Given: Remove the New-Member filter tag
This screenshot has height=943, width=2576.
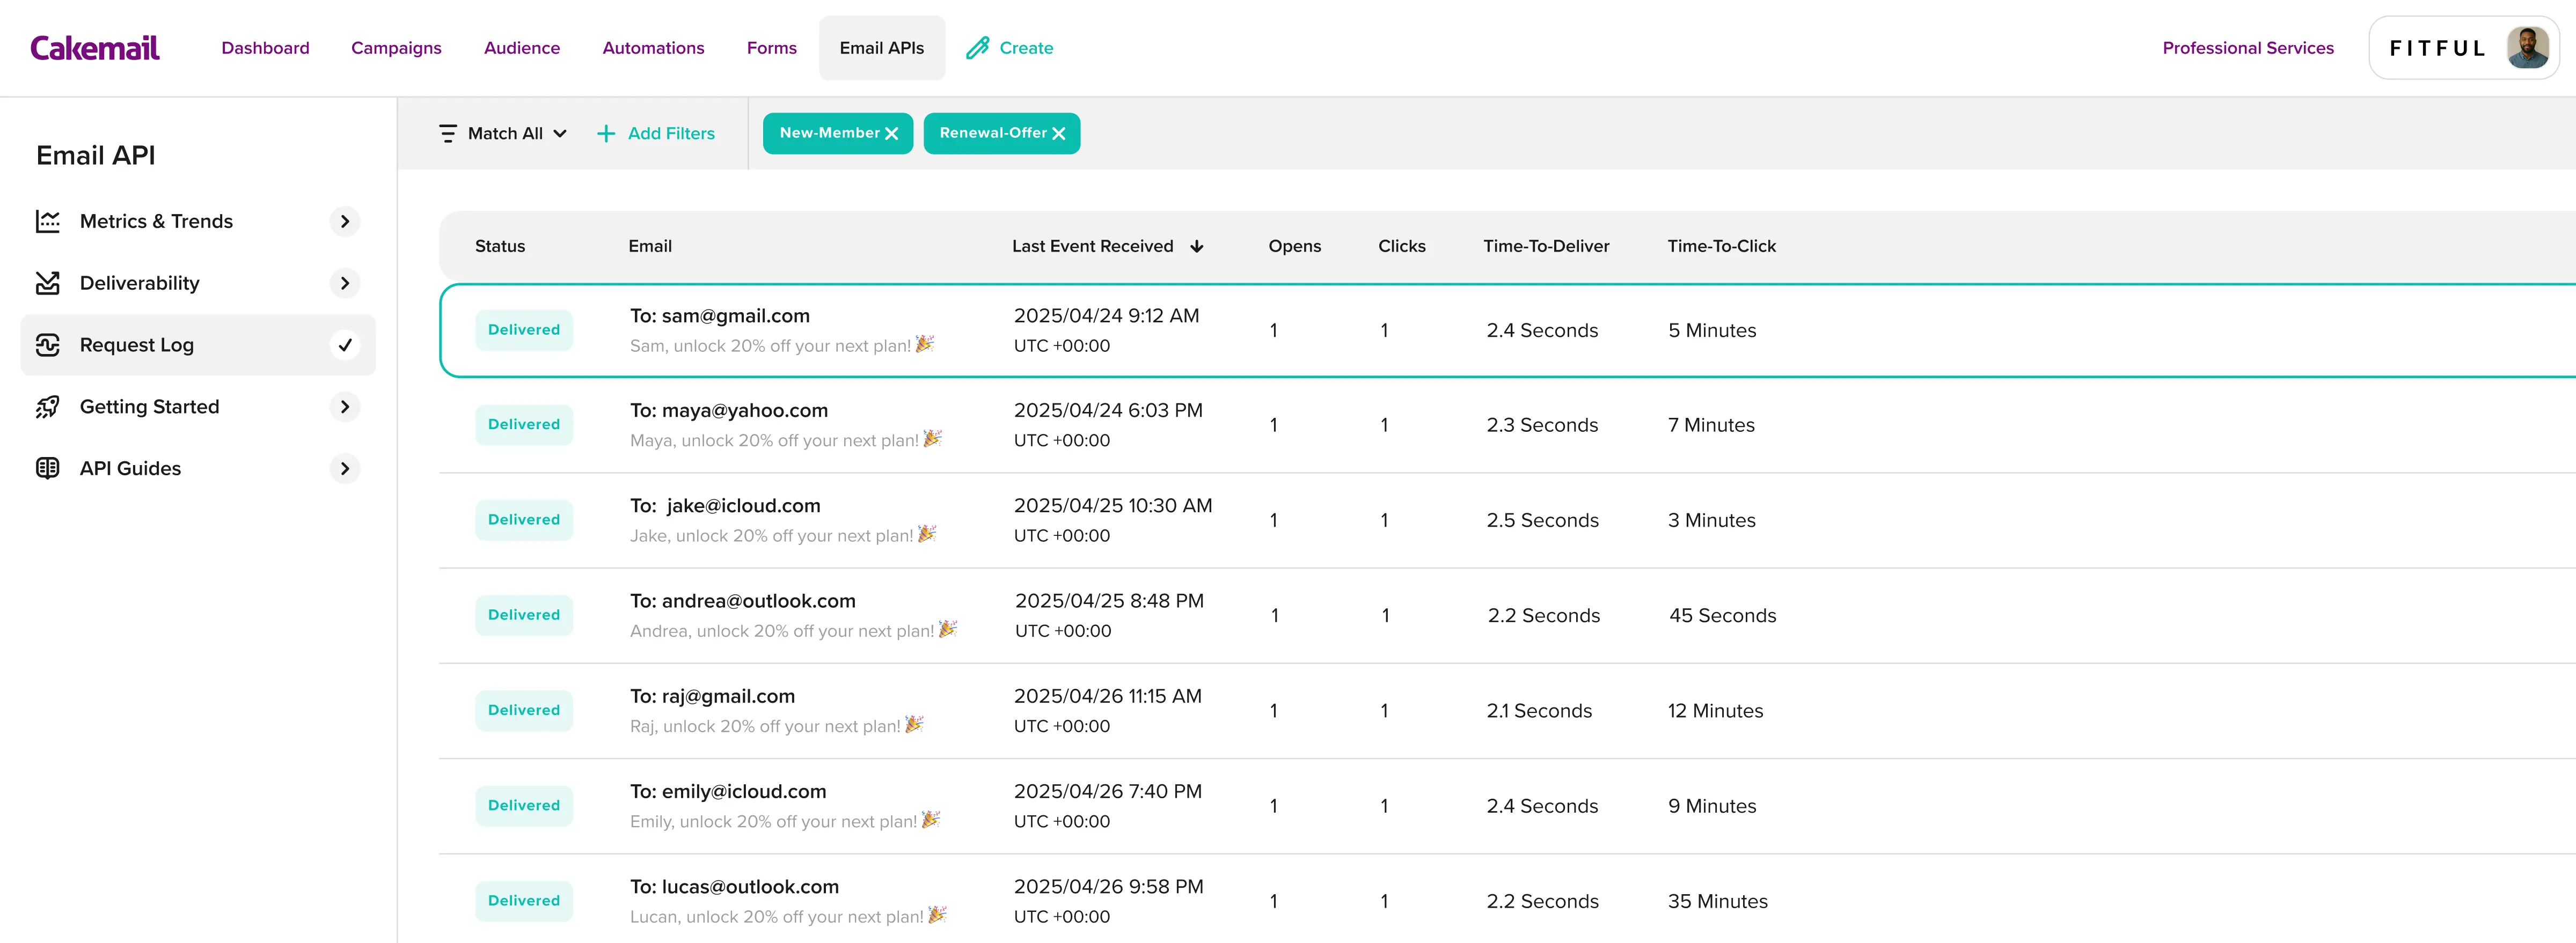Looking at the screenshot, I should (892, 134).
